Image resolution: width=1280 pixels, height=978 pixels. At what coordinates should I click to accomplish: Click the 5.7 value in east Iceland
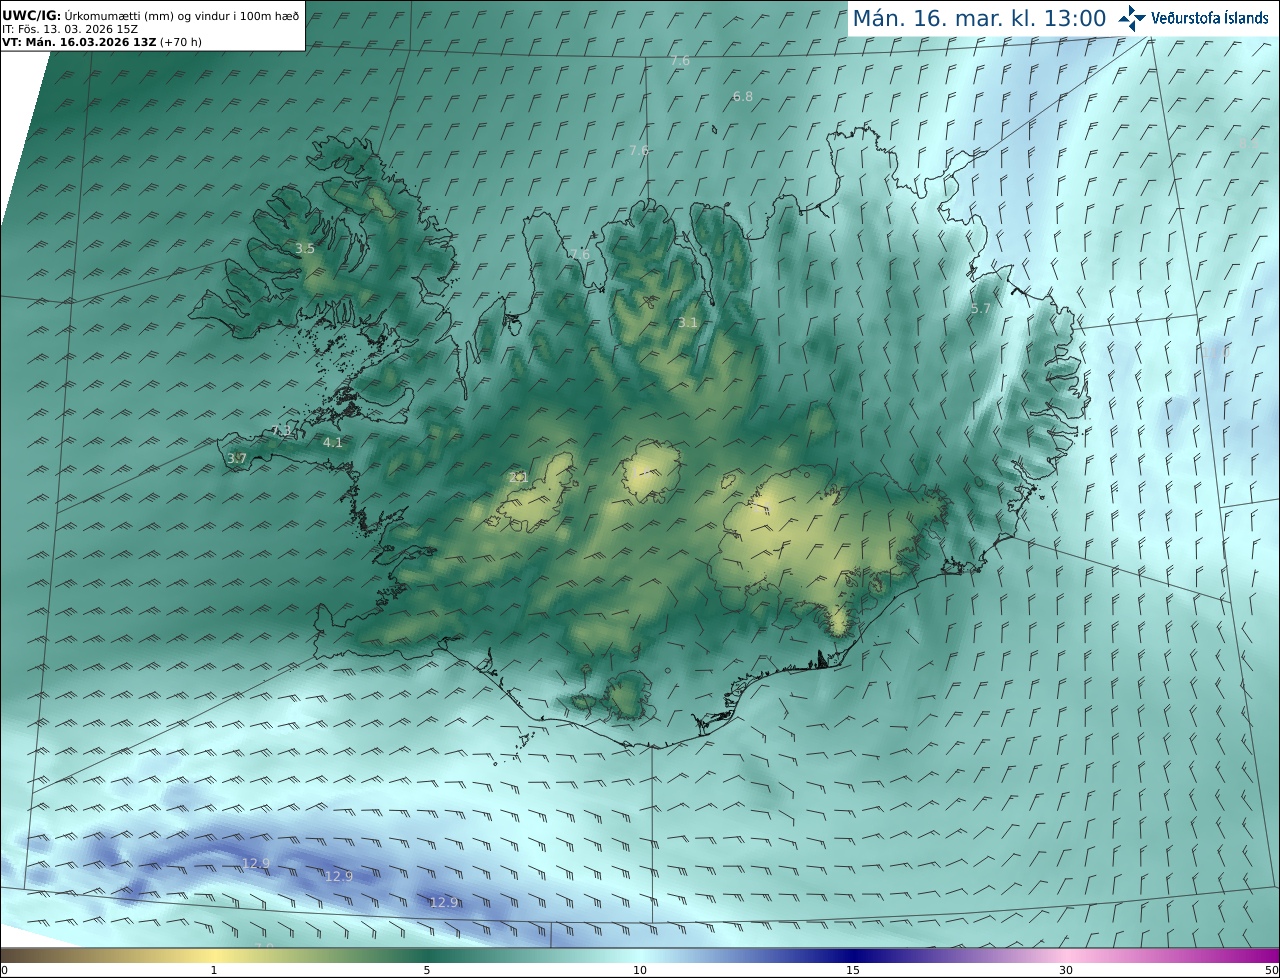981,309
